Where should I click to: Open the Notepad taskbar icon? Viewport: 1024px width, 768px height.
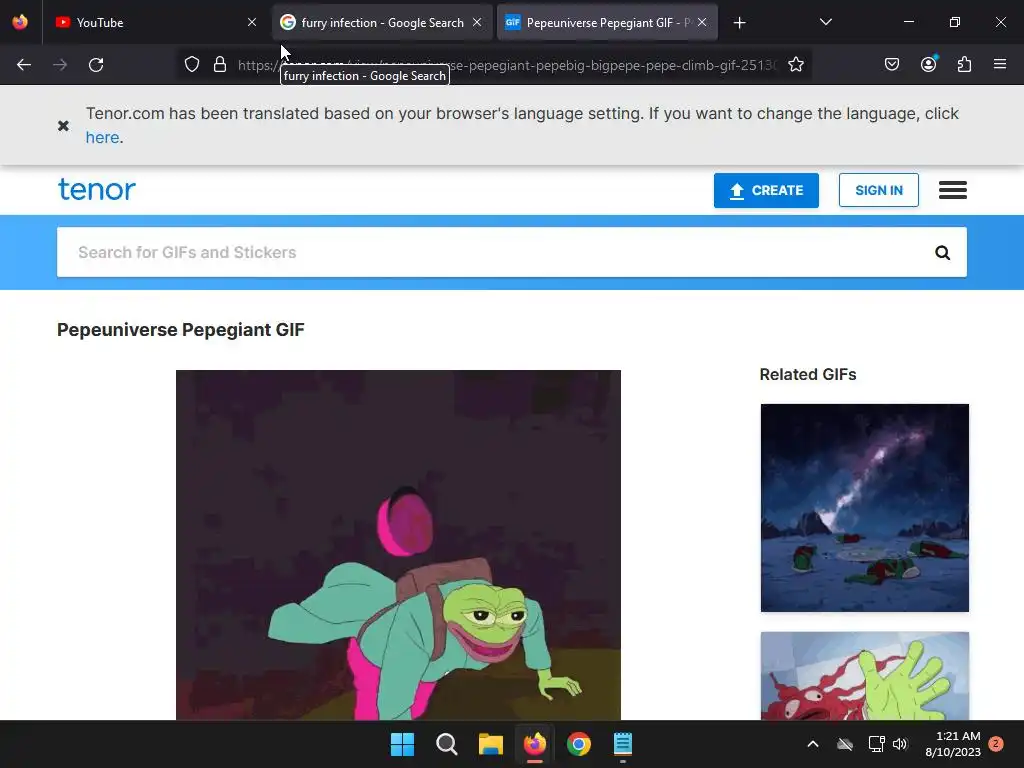pyautogui.click(x=623, y=744)
